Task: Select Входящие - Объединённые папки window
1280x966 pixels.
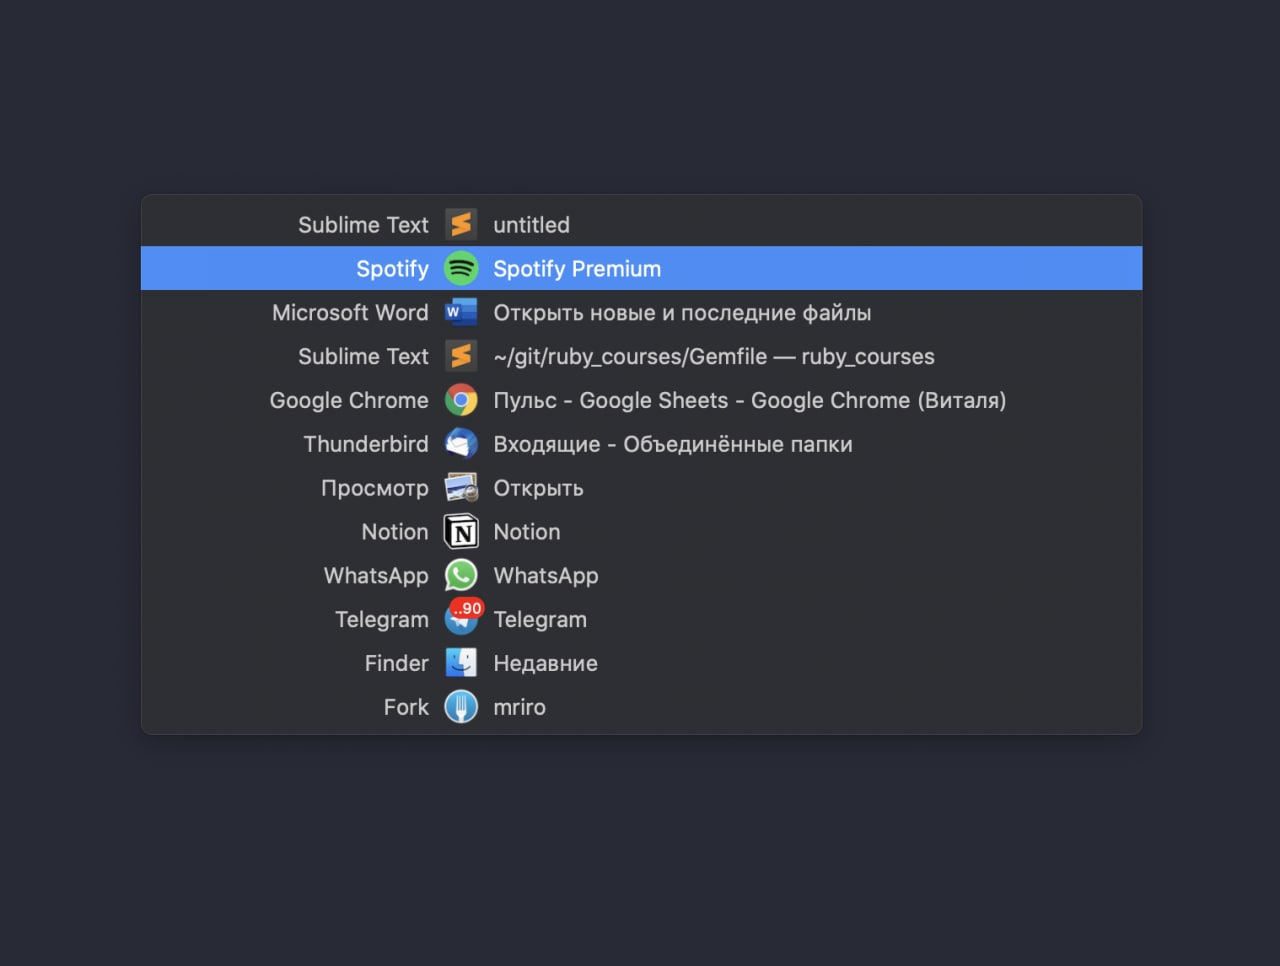Action: [x=672, y=444]
